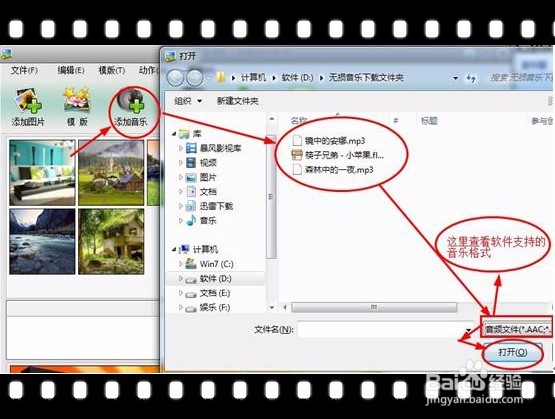This screenshot has height=419, width=555.
Task: Open the 文件(F) menu
Action: point(24,70)
